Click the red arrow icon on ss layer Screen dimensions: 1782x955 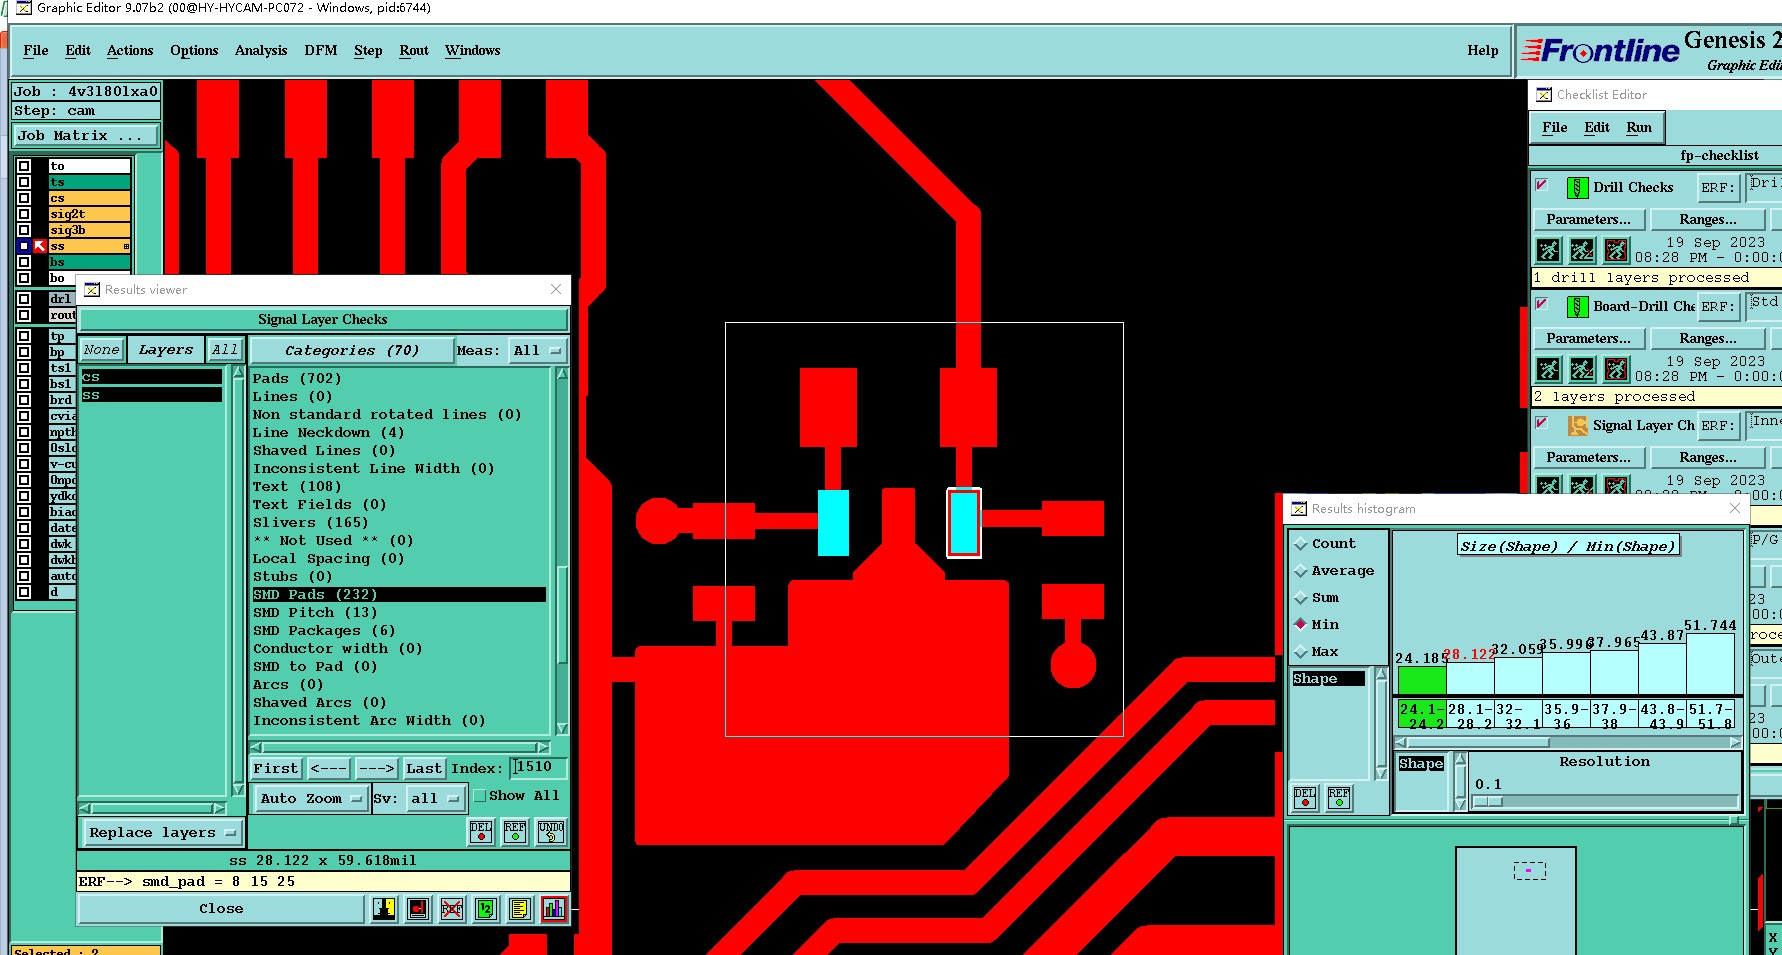point(40,246)
